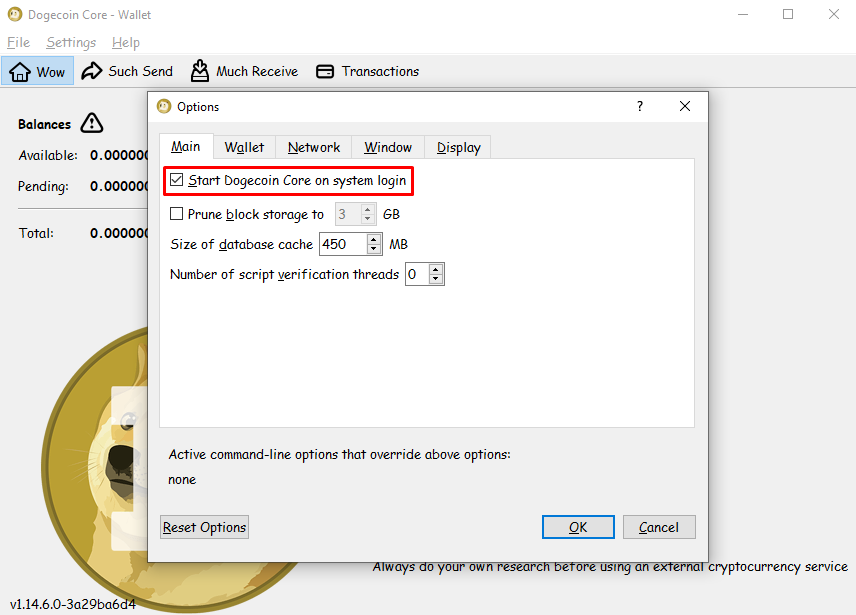Click the 'Size of database cache' label
The height and width of the screenshot is (615, 856).
(241, 244)
